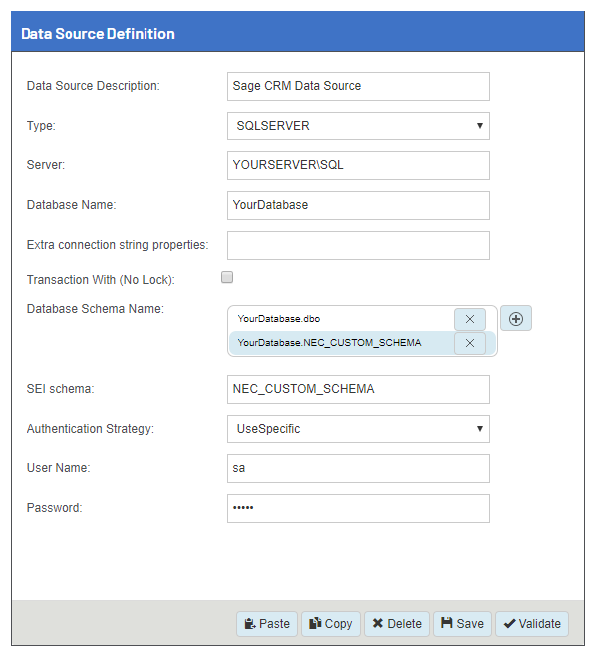Focus Extra connection string properties field

[x=358, y=246]
